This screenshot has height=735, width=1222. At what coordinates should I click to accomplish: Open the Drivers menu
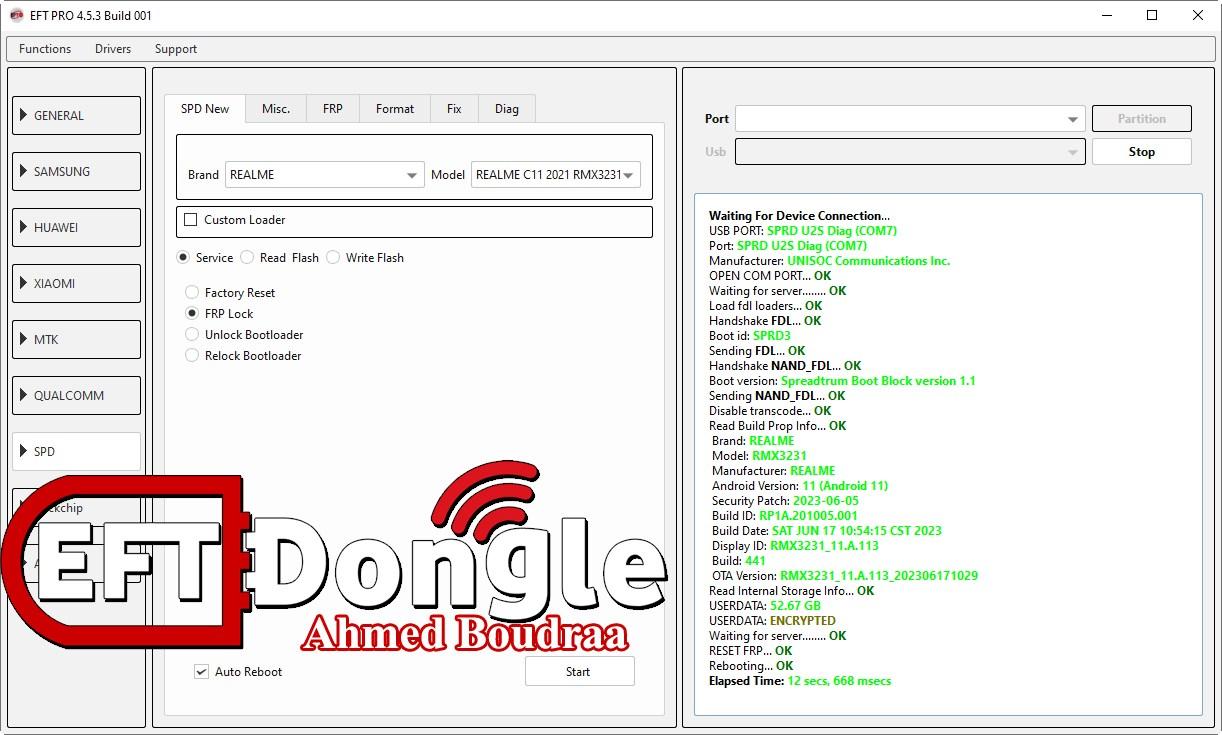coord(112,48)
